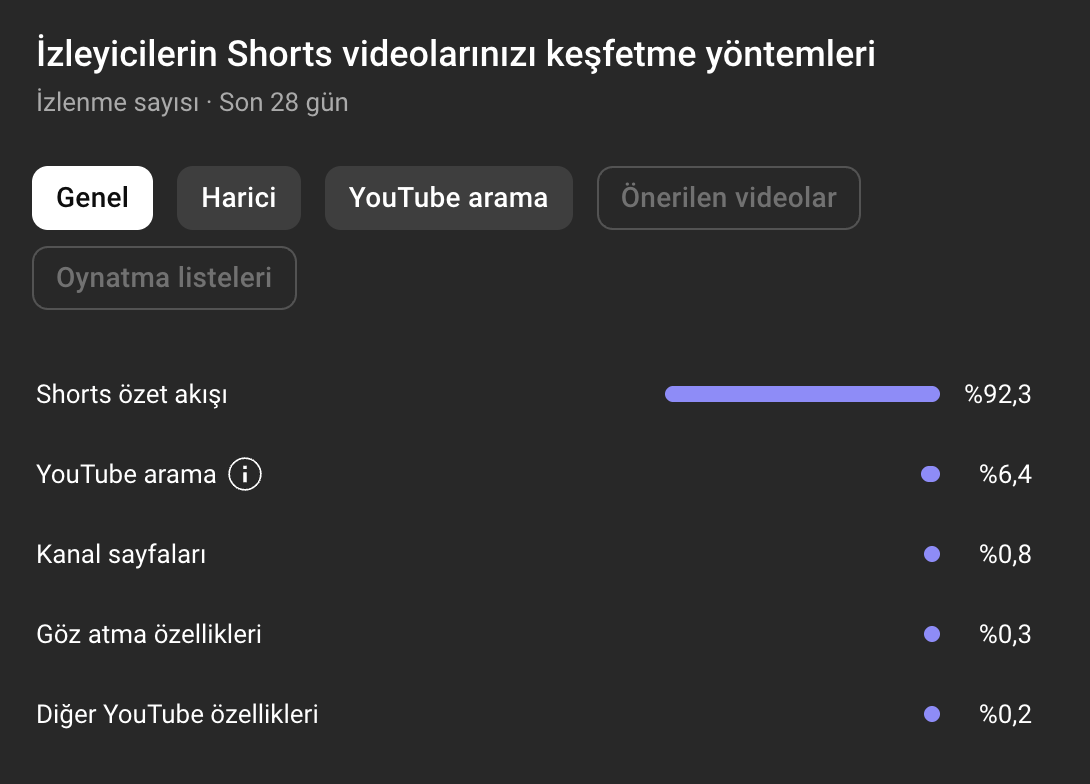The width and height of the screenshot is (1090, 784).
Task: Click the %92,3 percentage value
Action: pos(997,394)
